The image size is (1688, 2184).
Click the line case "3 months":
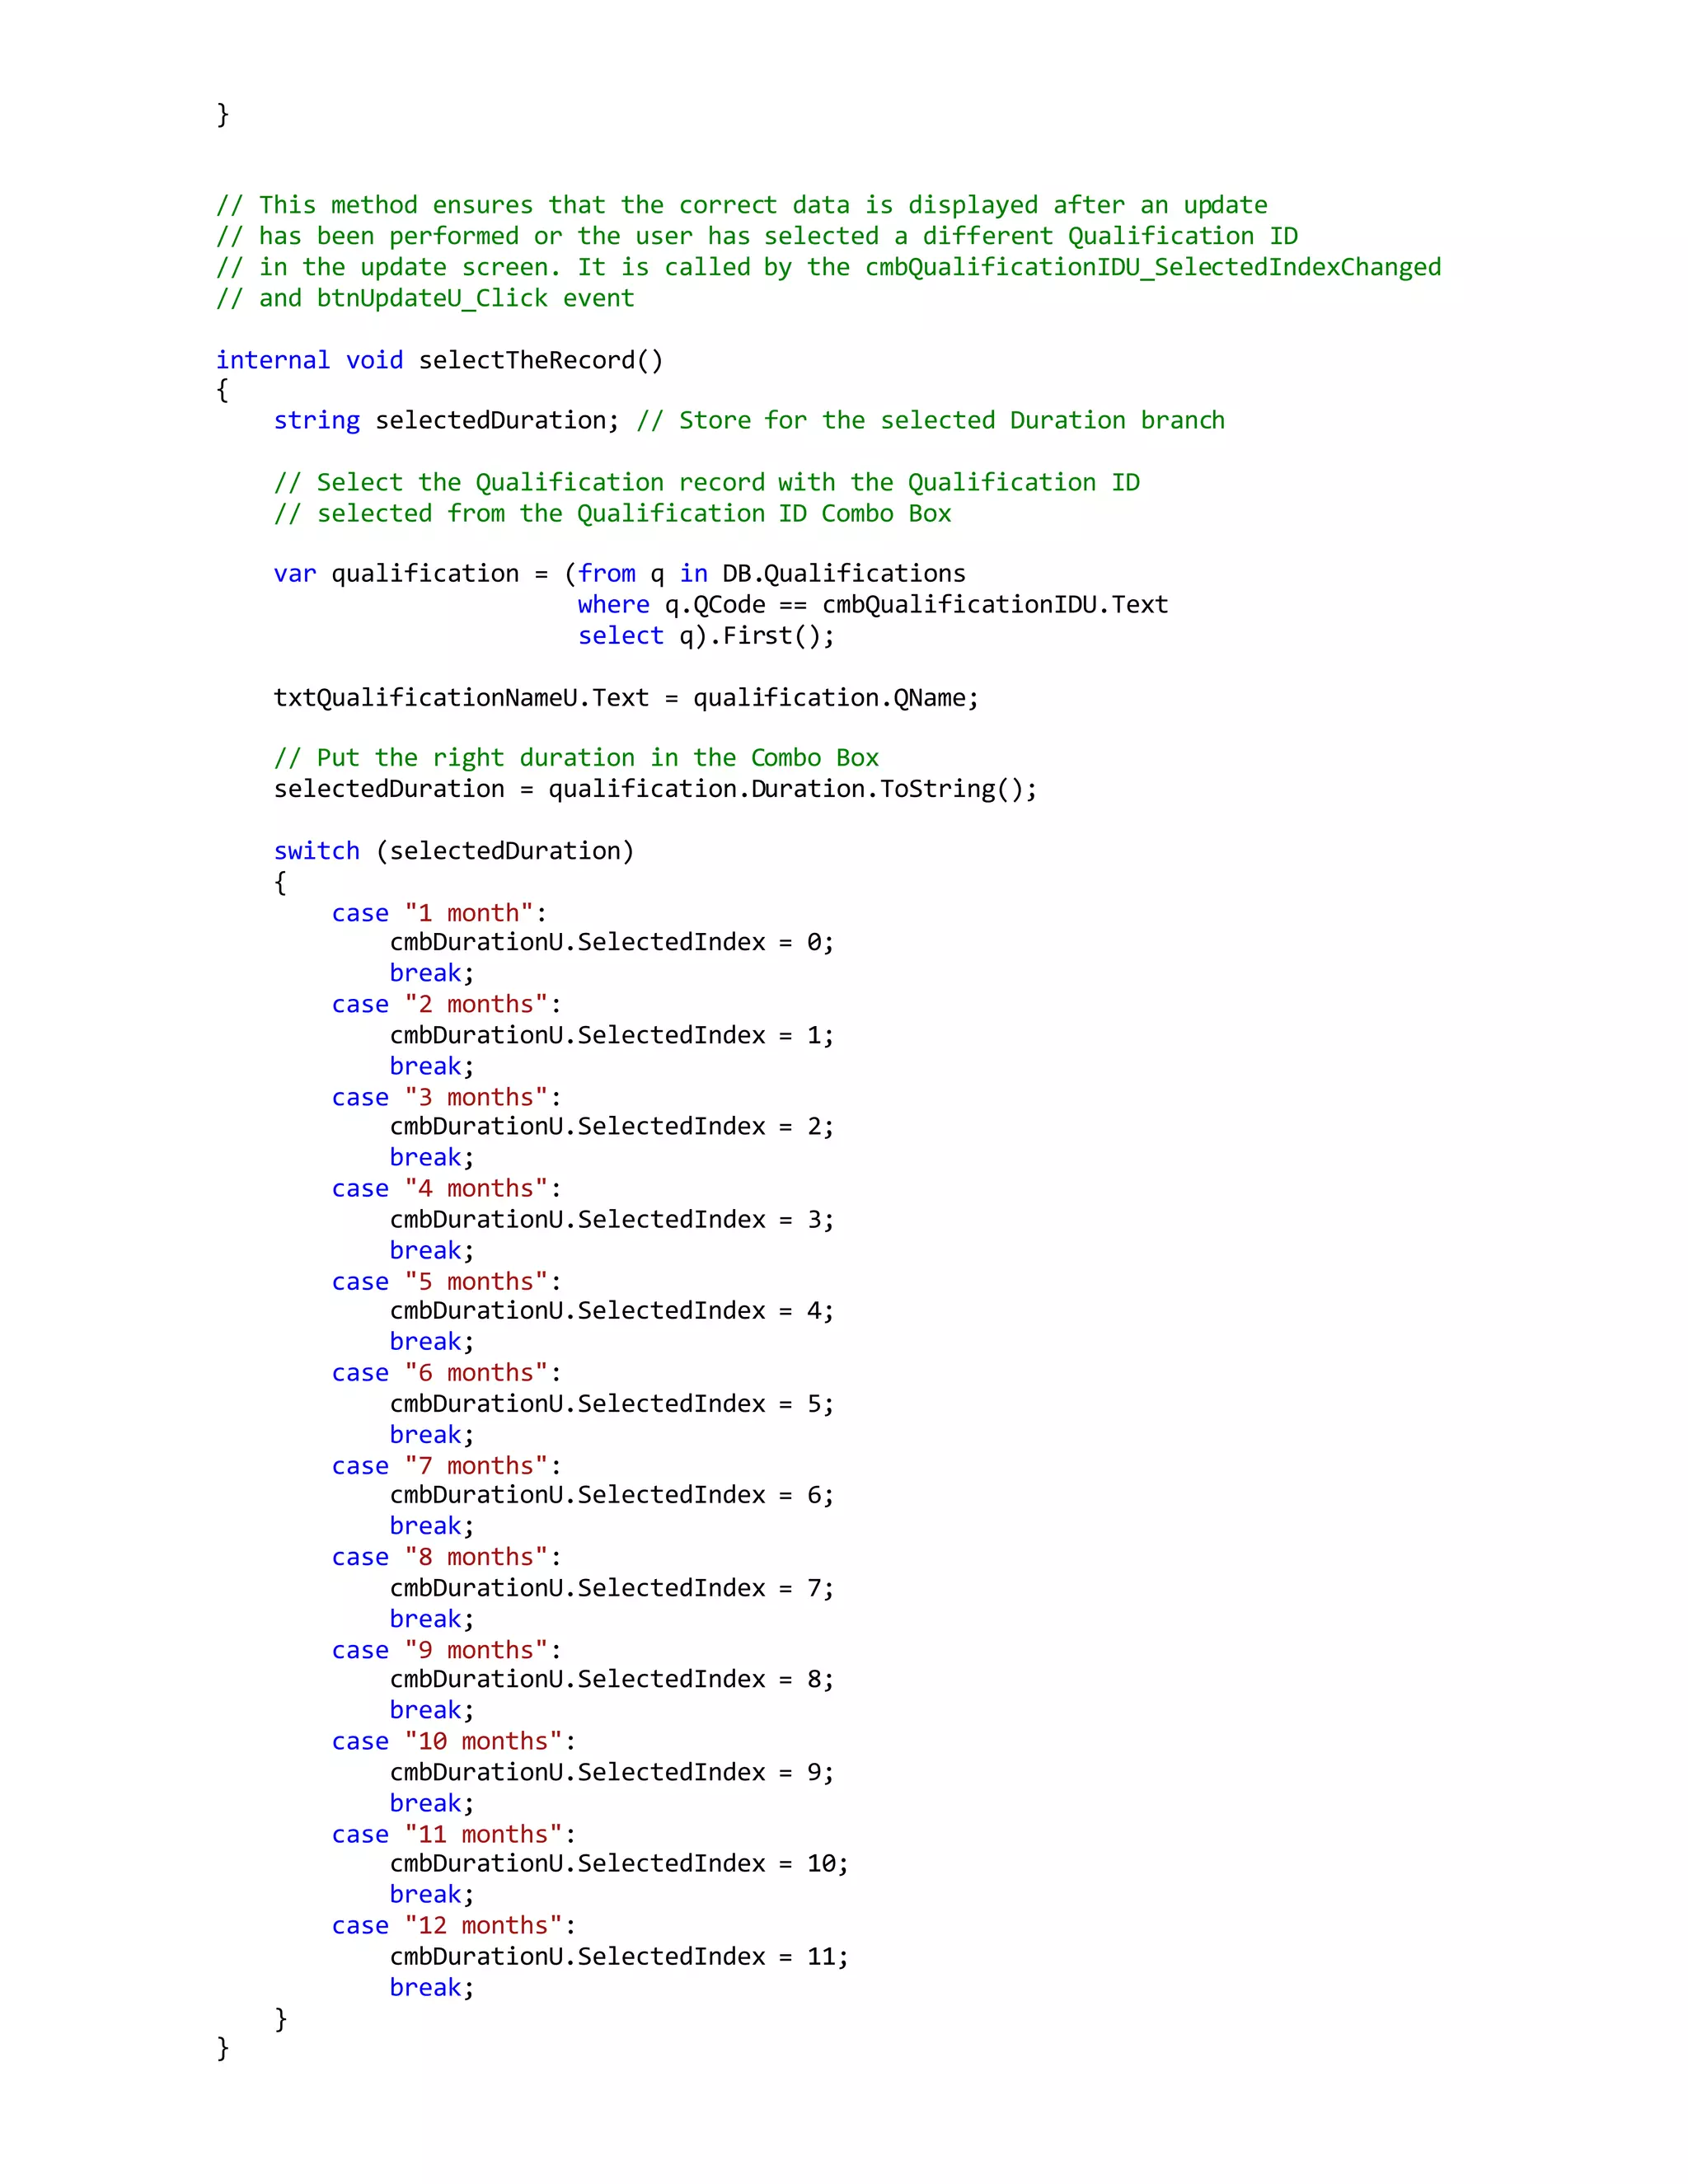447,1097
